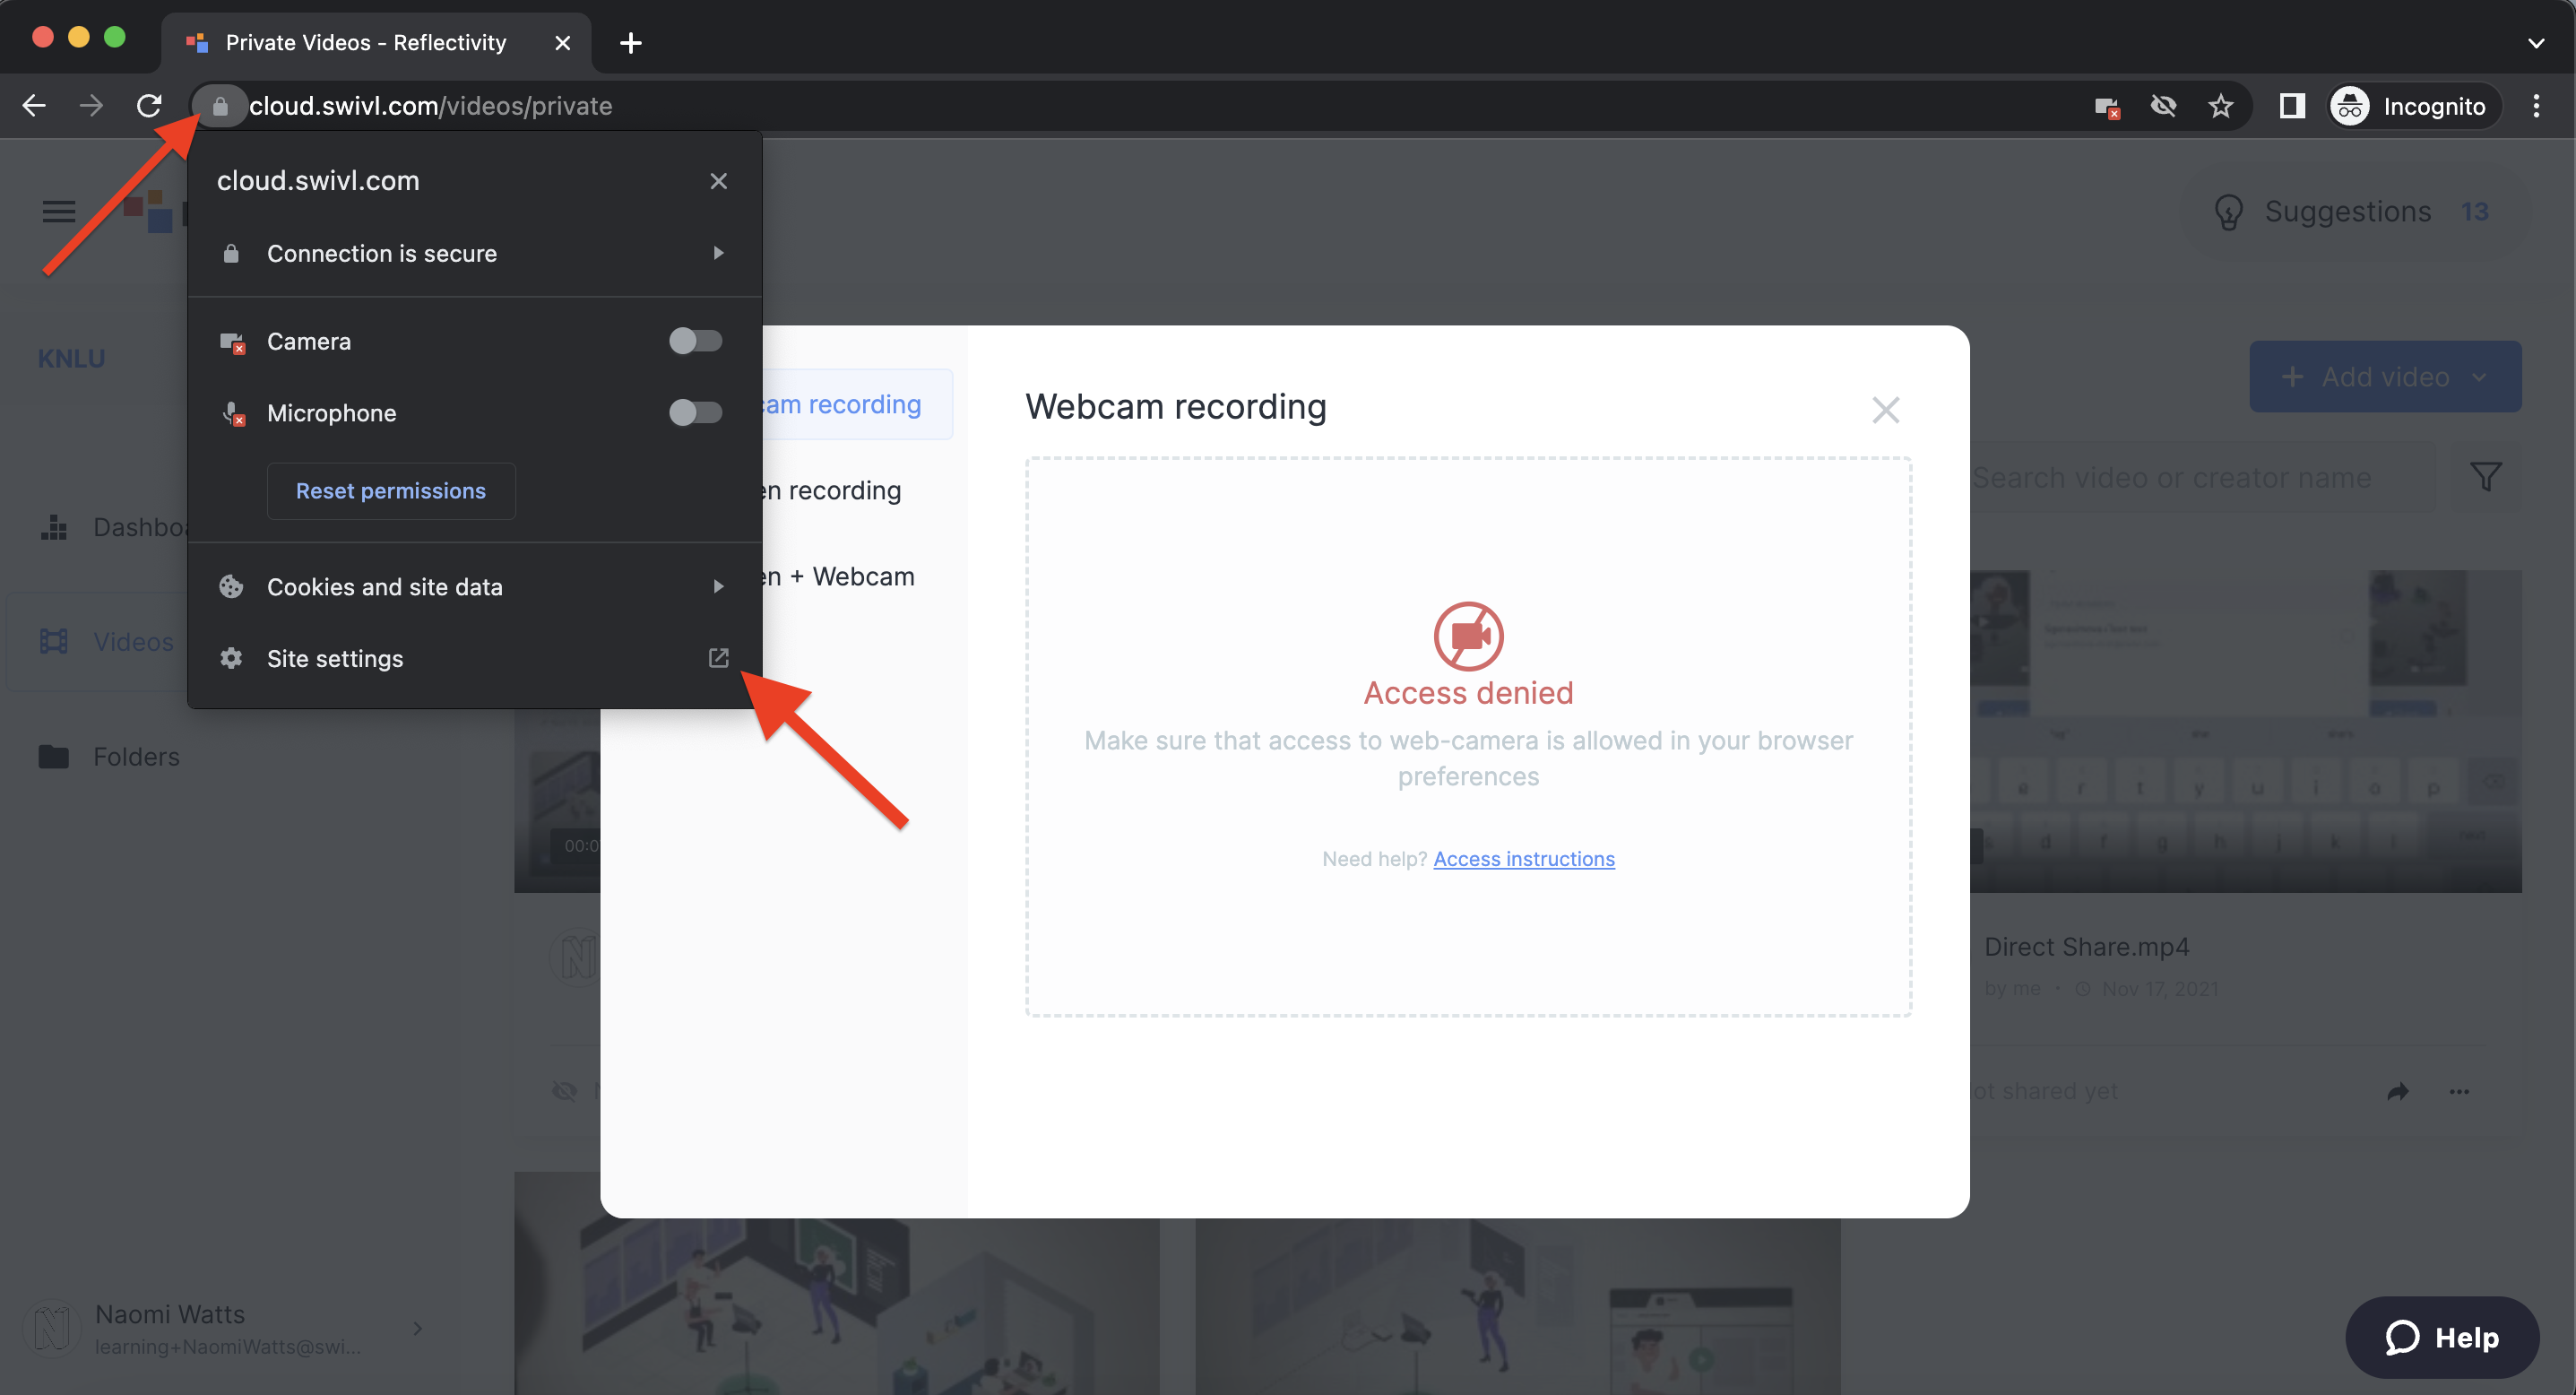Open the Chrome three-dot menu
The height and width of the screenshot is (1395, 2576).
click(2536, 106)
